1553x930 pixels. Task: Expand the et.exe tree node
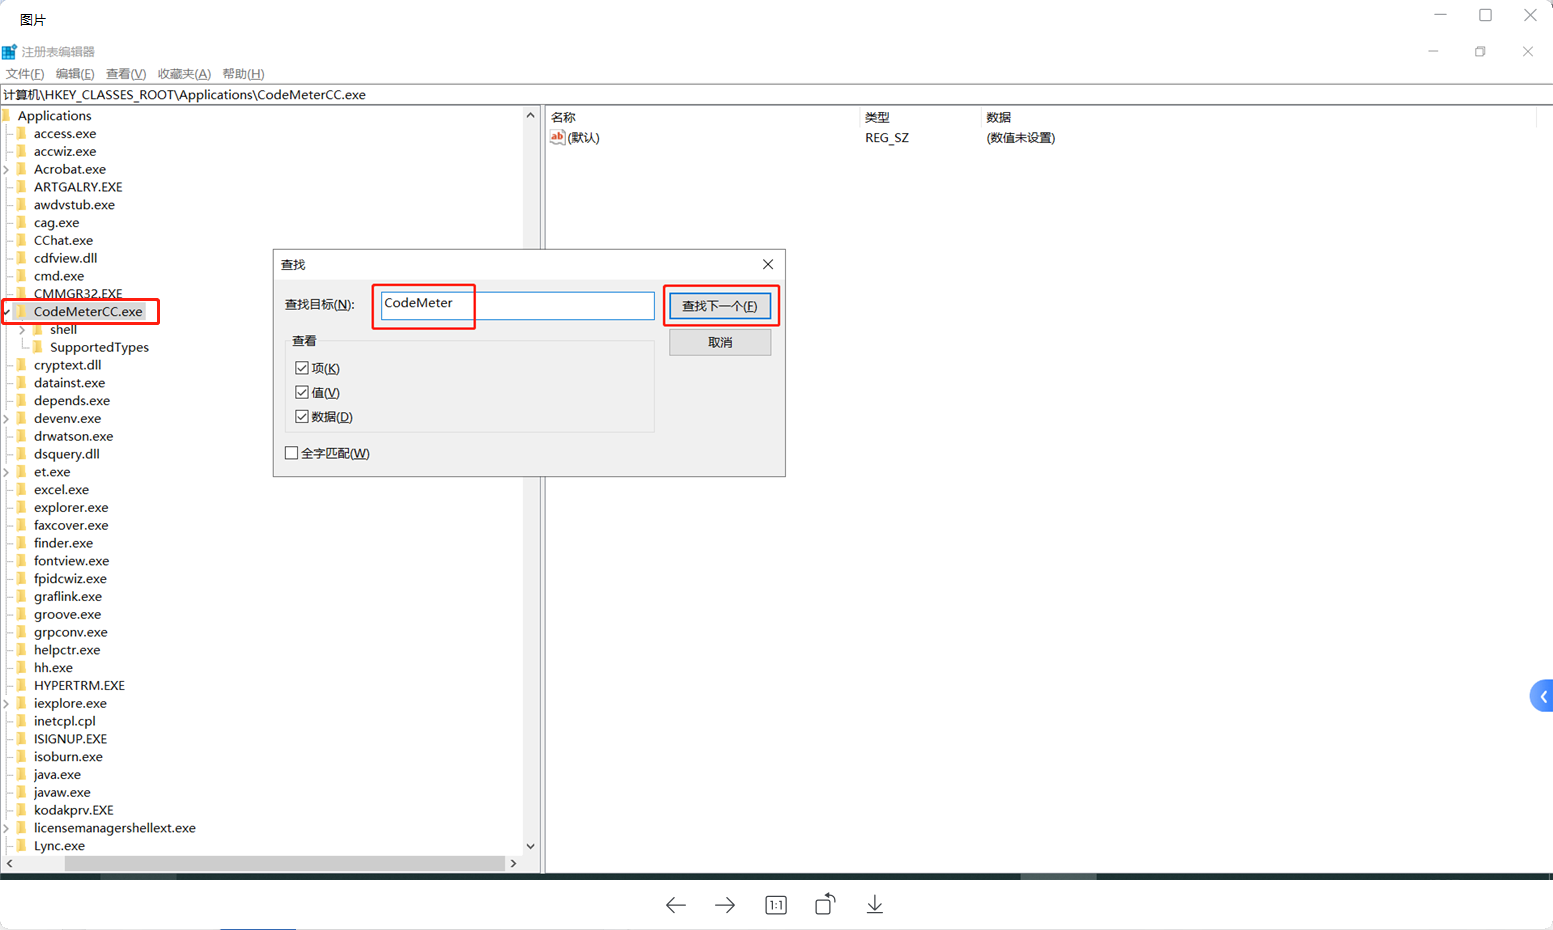coord(7,472)
